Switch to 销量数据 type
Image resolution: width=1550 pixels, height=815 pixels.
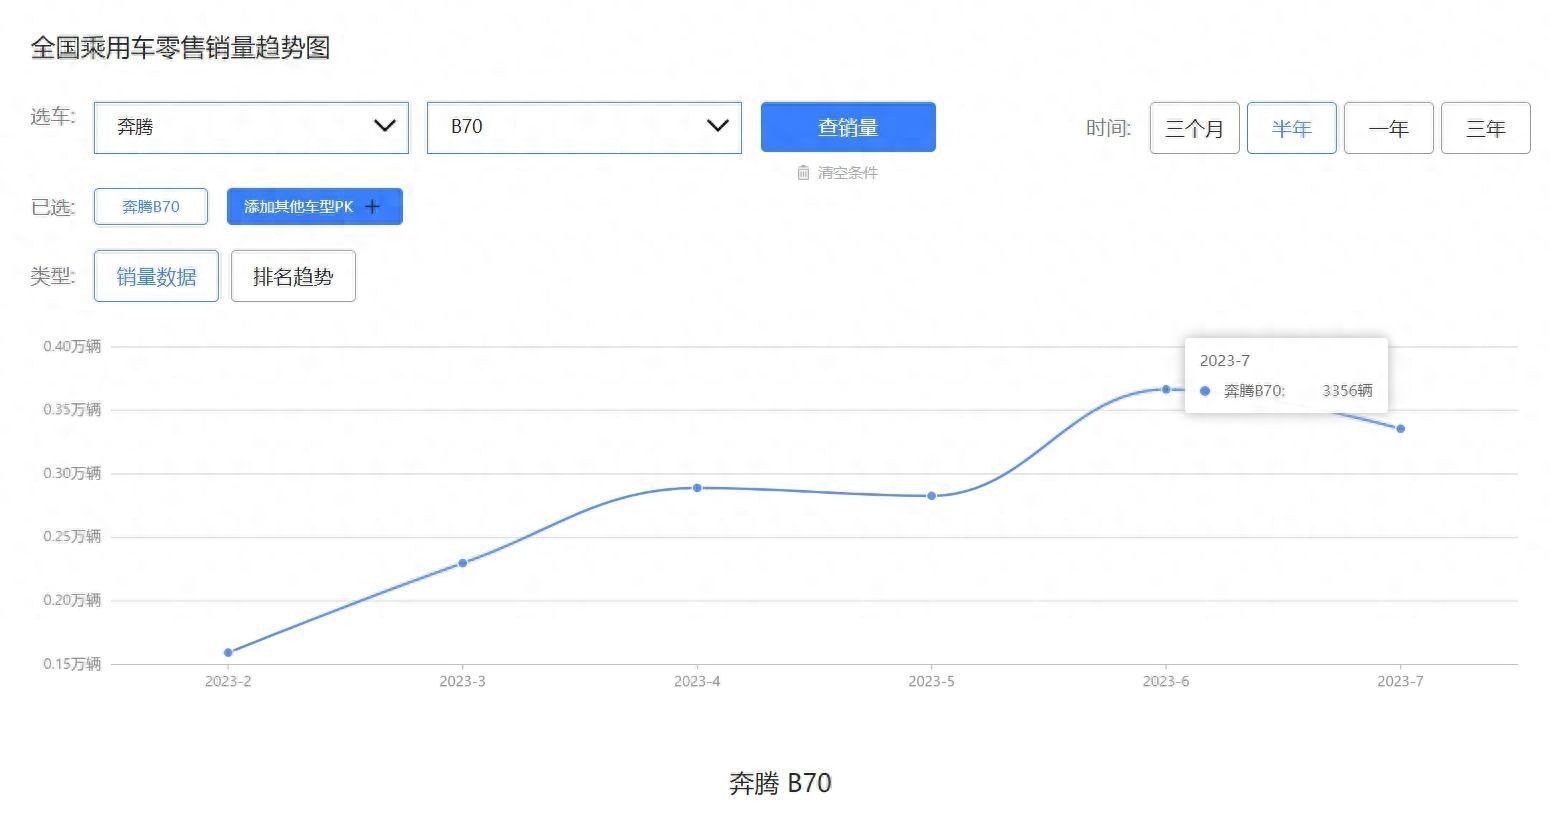click(x=156, y=276)
